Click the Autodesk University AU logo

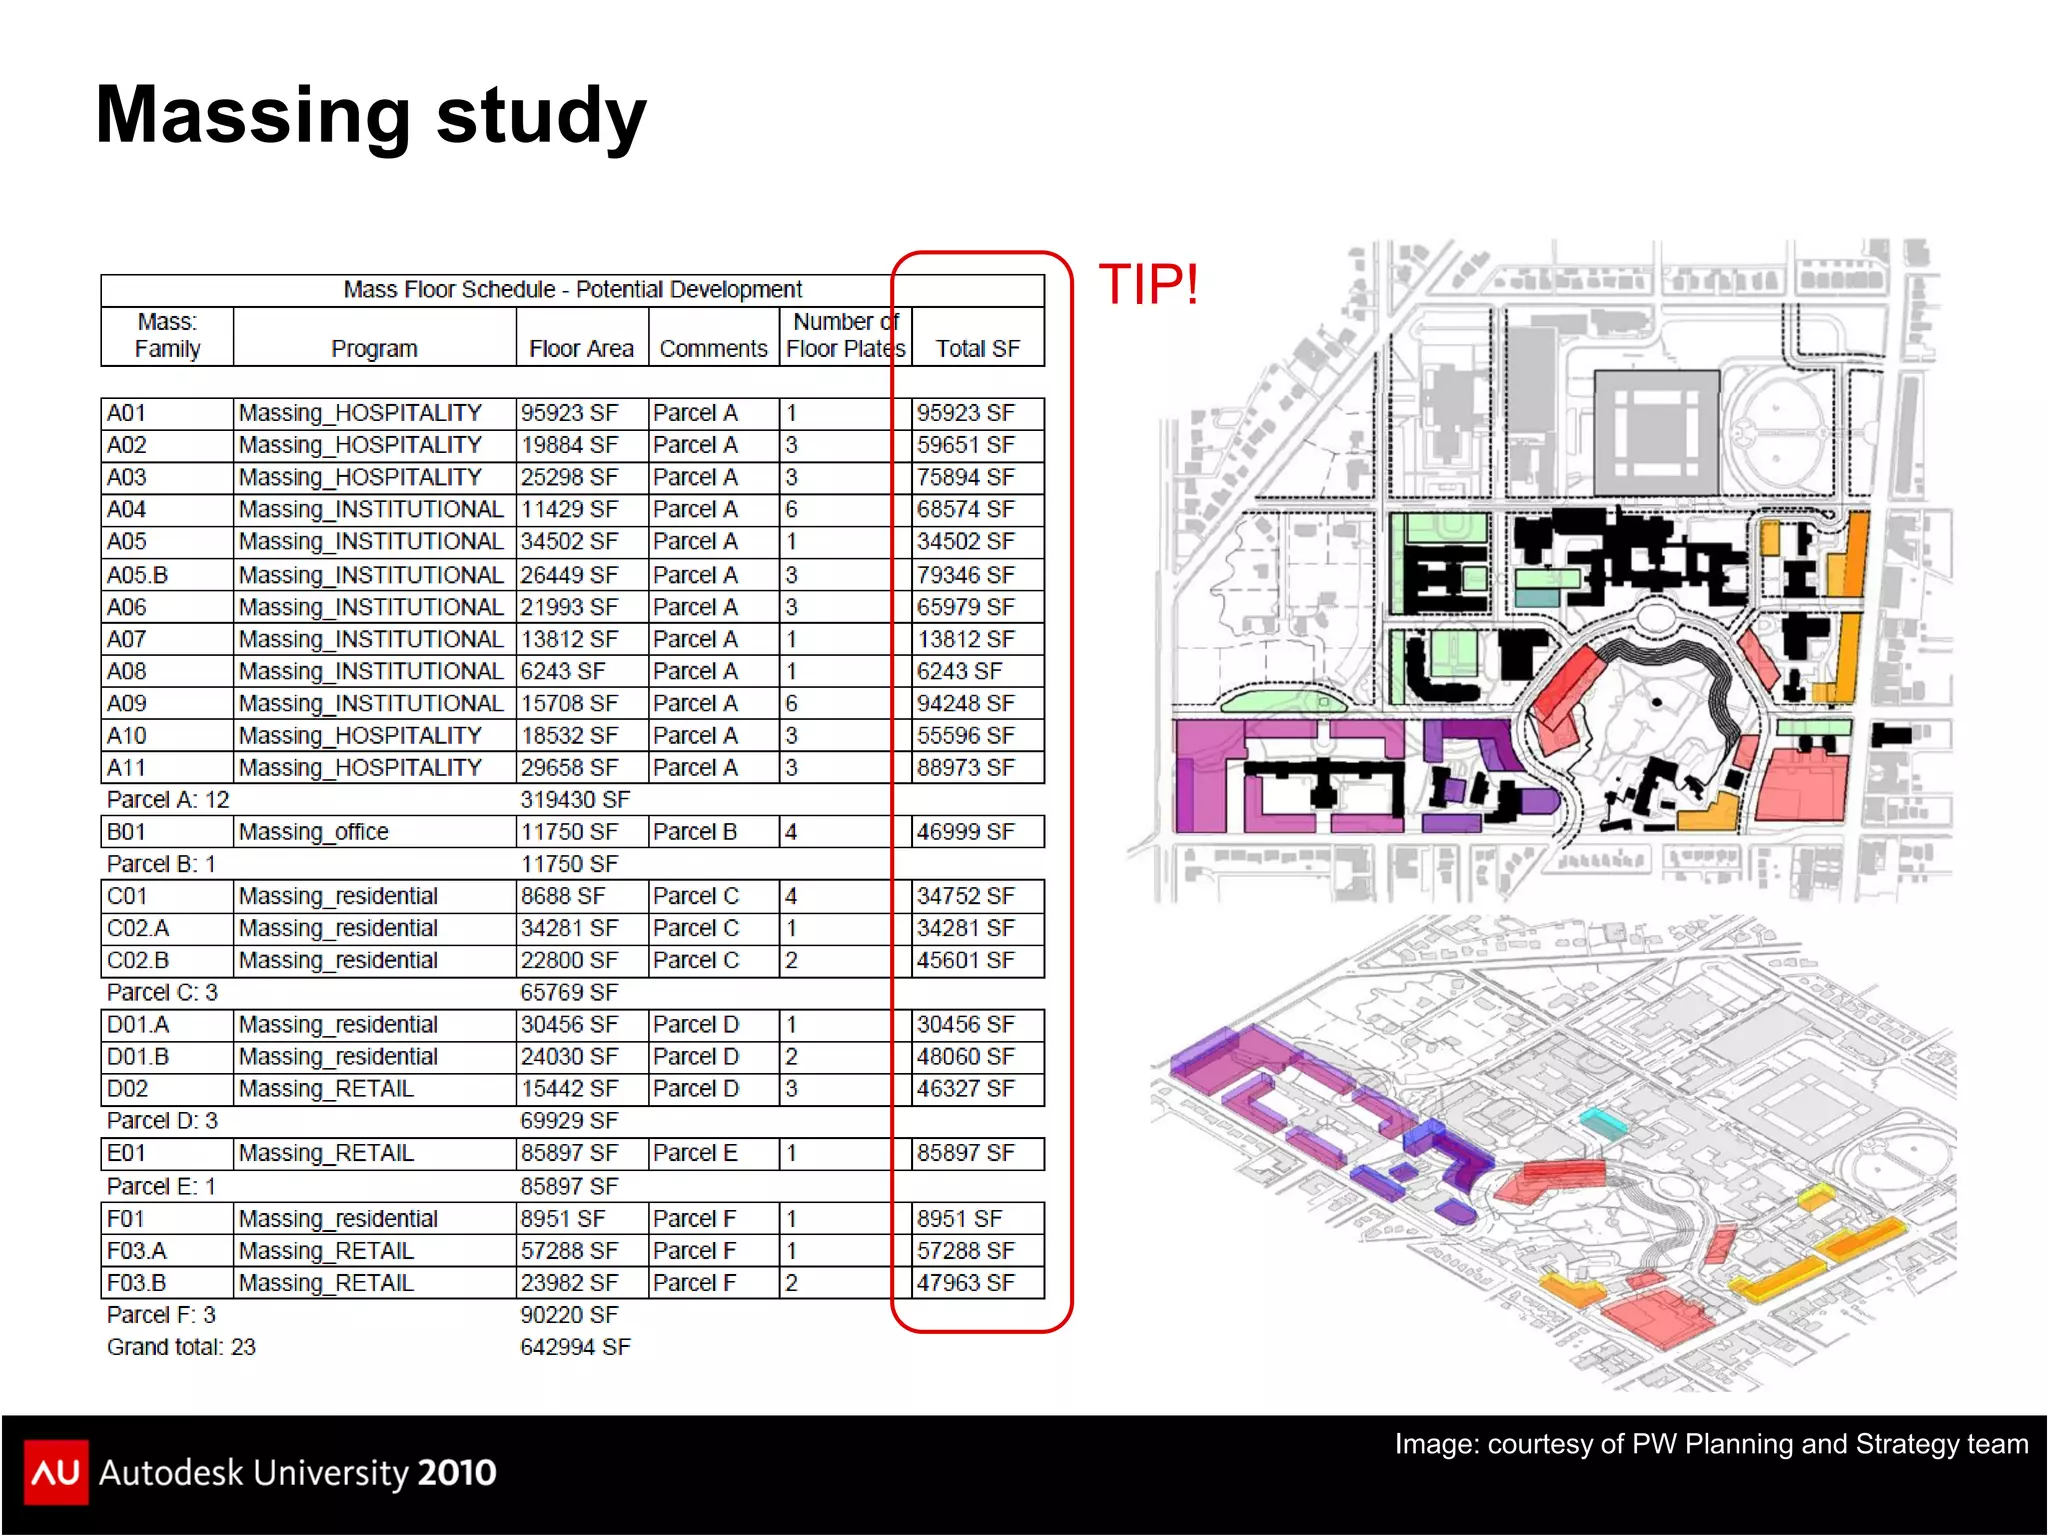pos(56,1472)
